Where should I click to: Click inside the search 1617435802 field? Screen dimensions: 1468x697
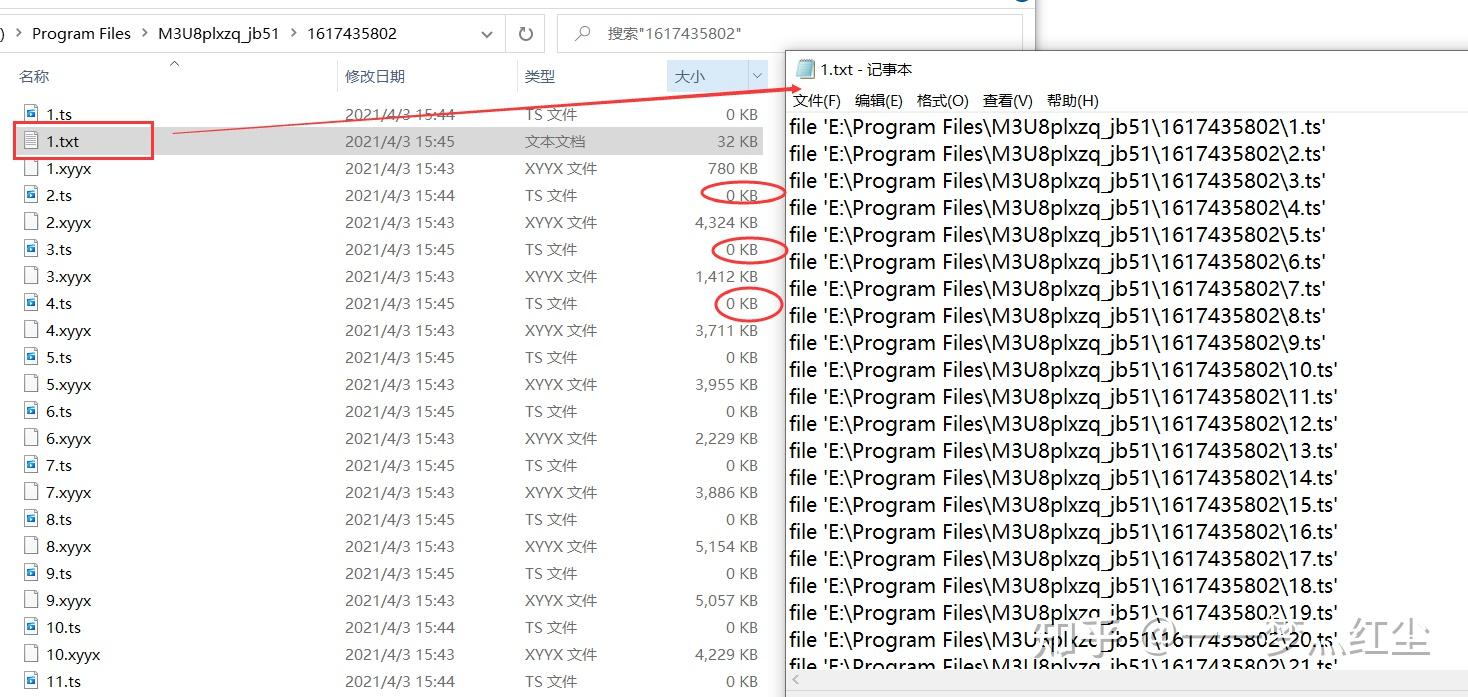[680, 33]
